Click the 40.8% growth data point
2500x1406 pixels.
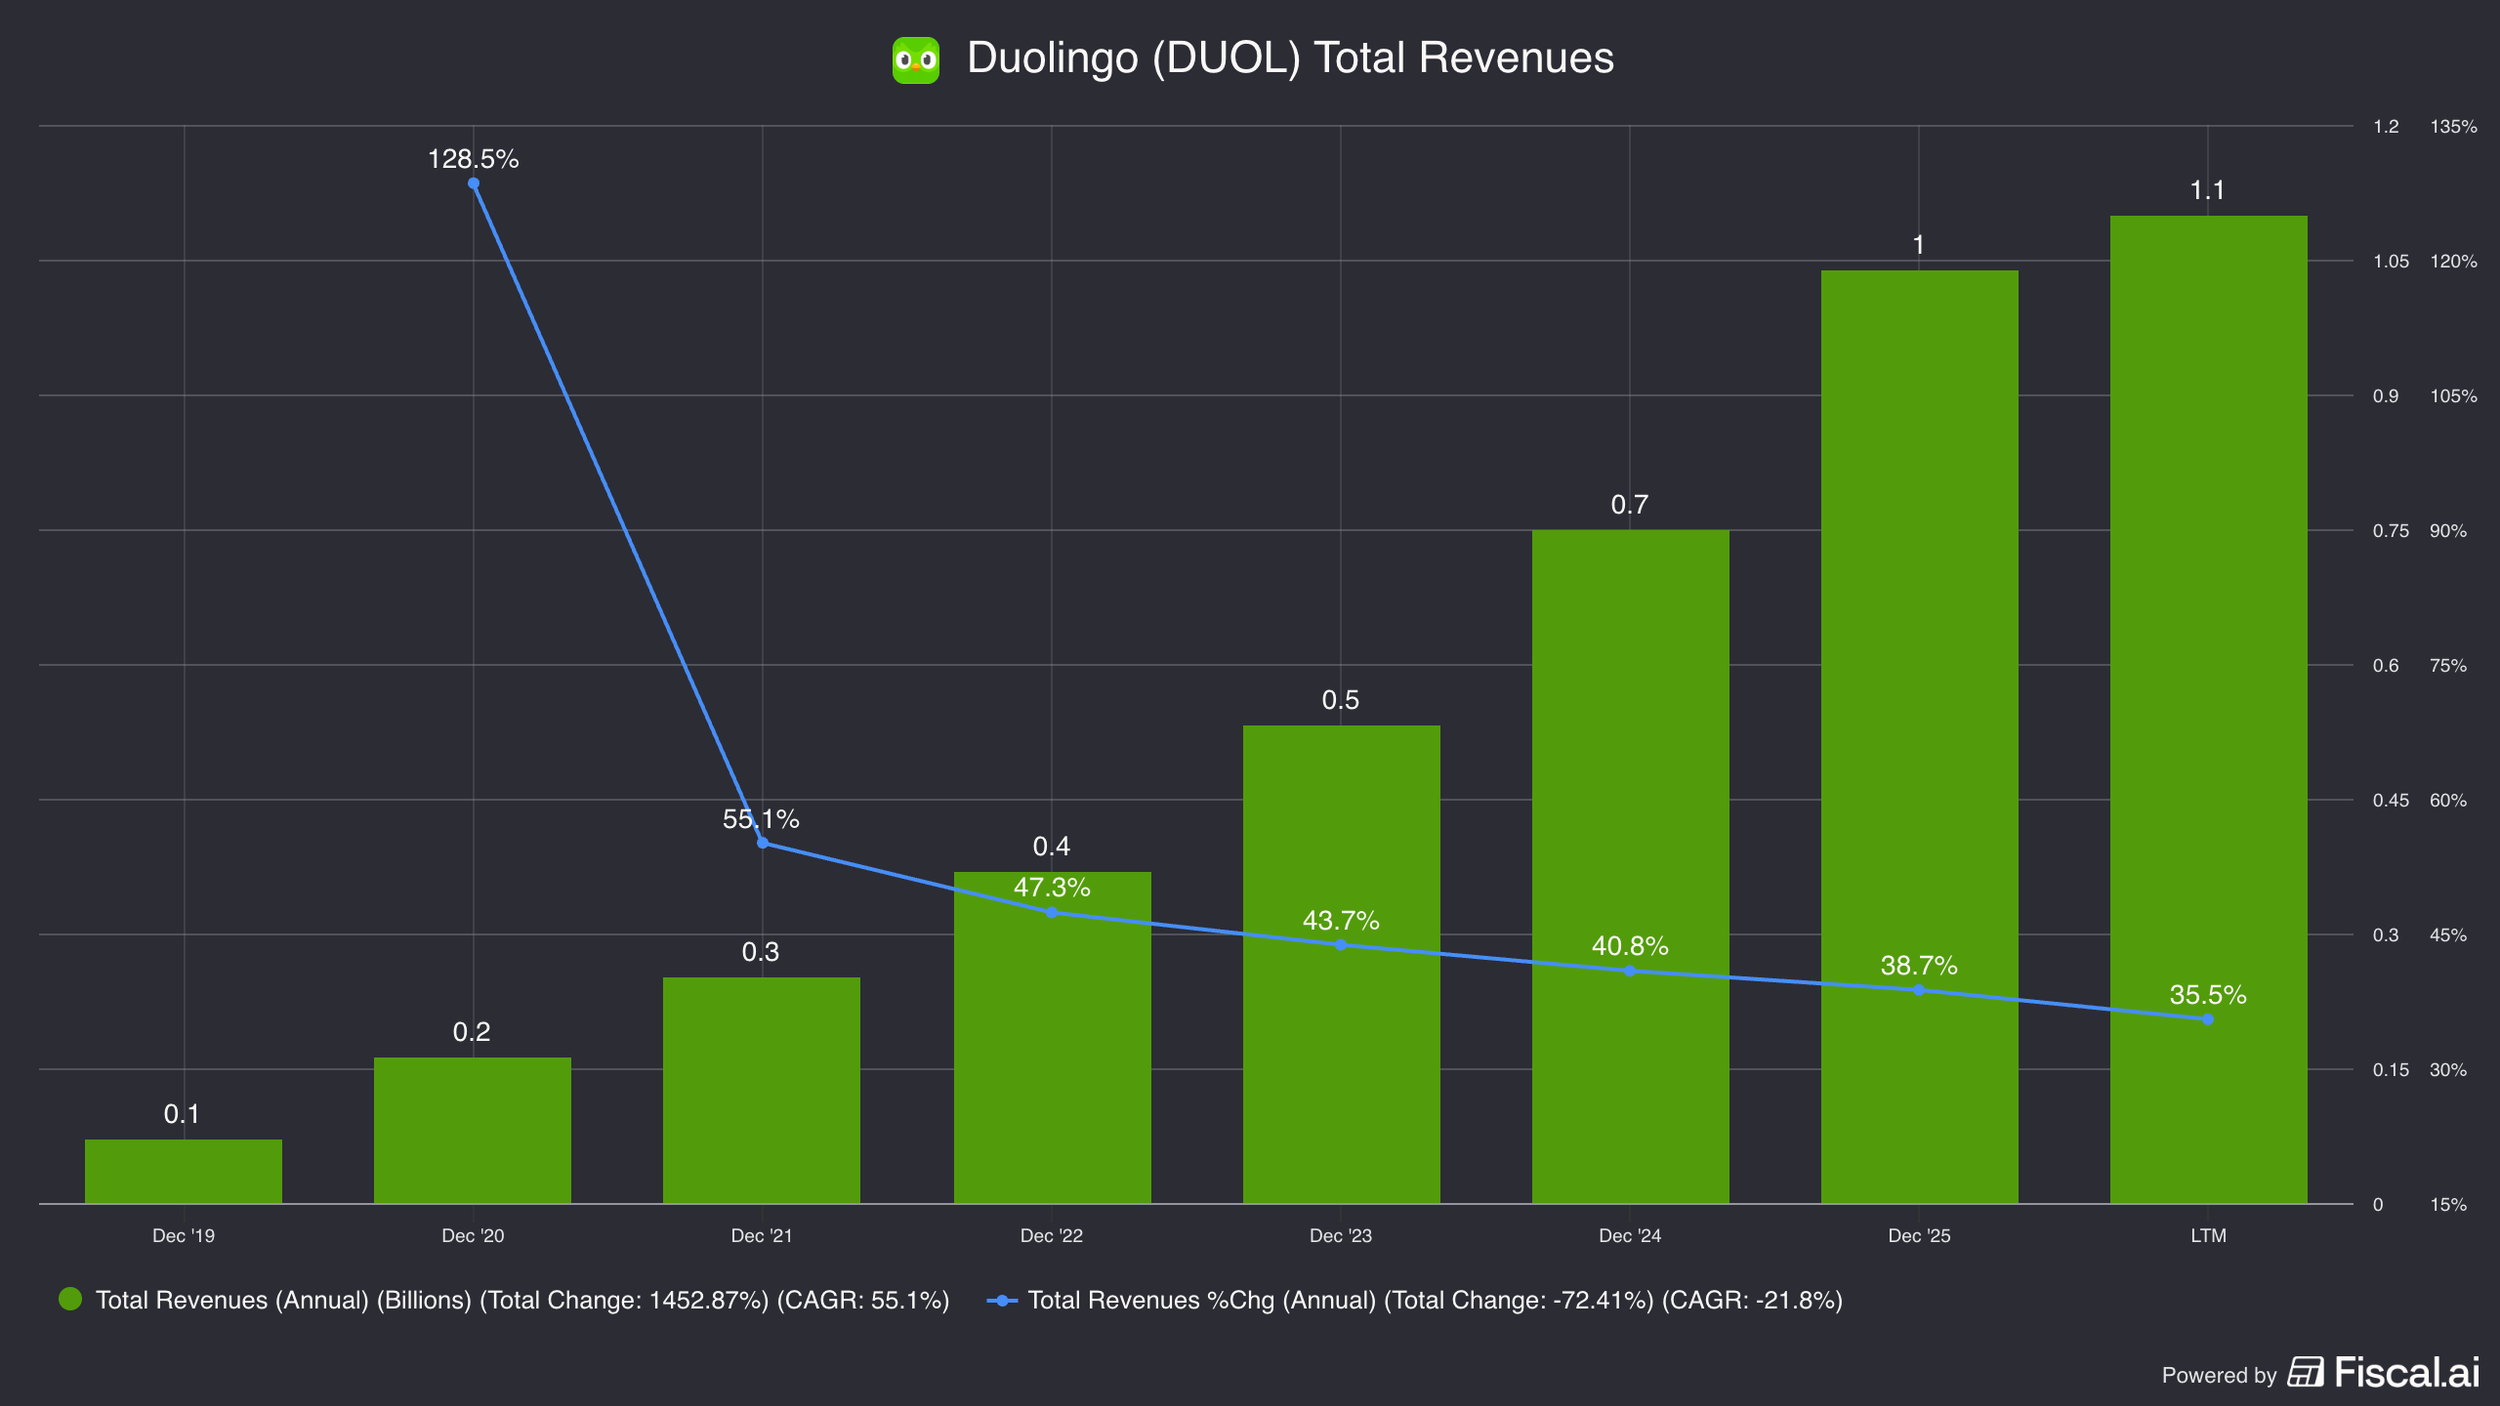1630,971
